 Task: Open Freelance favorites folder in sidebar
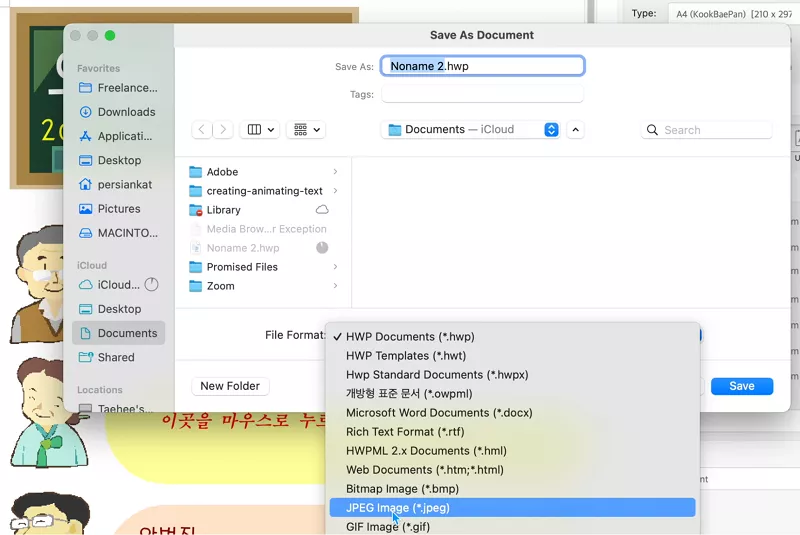(x=118, y=88)
